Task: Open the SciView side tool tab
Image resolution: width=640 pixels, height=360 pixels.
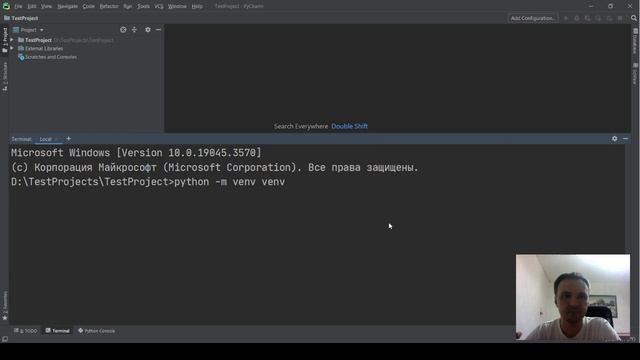Action: coord(636,74)
